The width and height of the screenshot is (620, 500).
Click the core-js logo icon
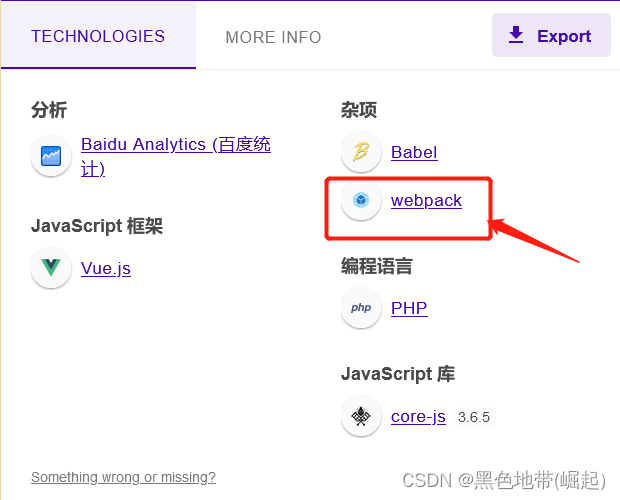[361, 416]
